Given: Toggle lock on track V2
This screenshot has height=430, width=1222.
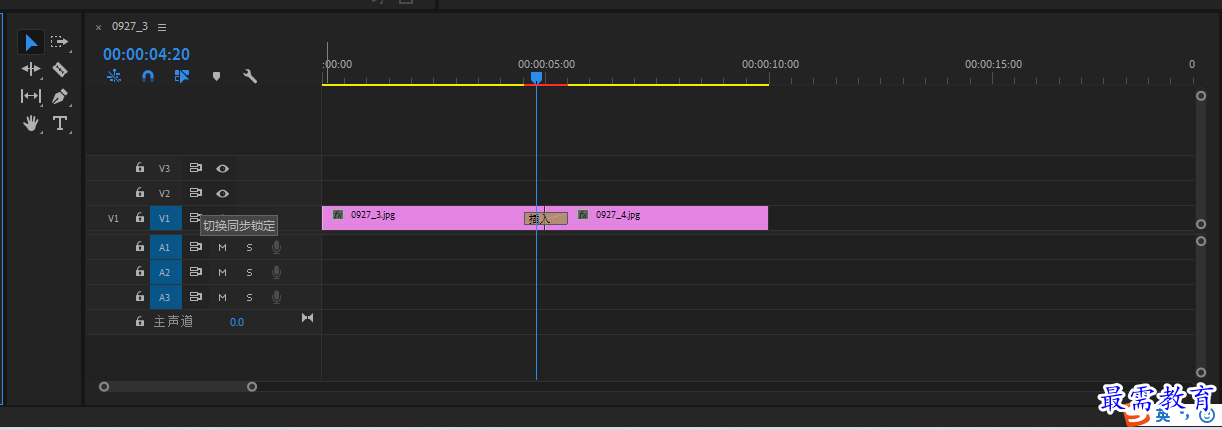Looking at the screenshot, I should (x=140, y=193).
